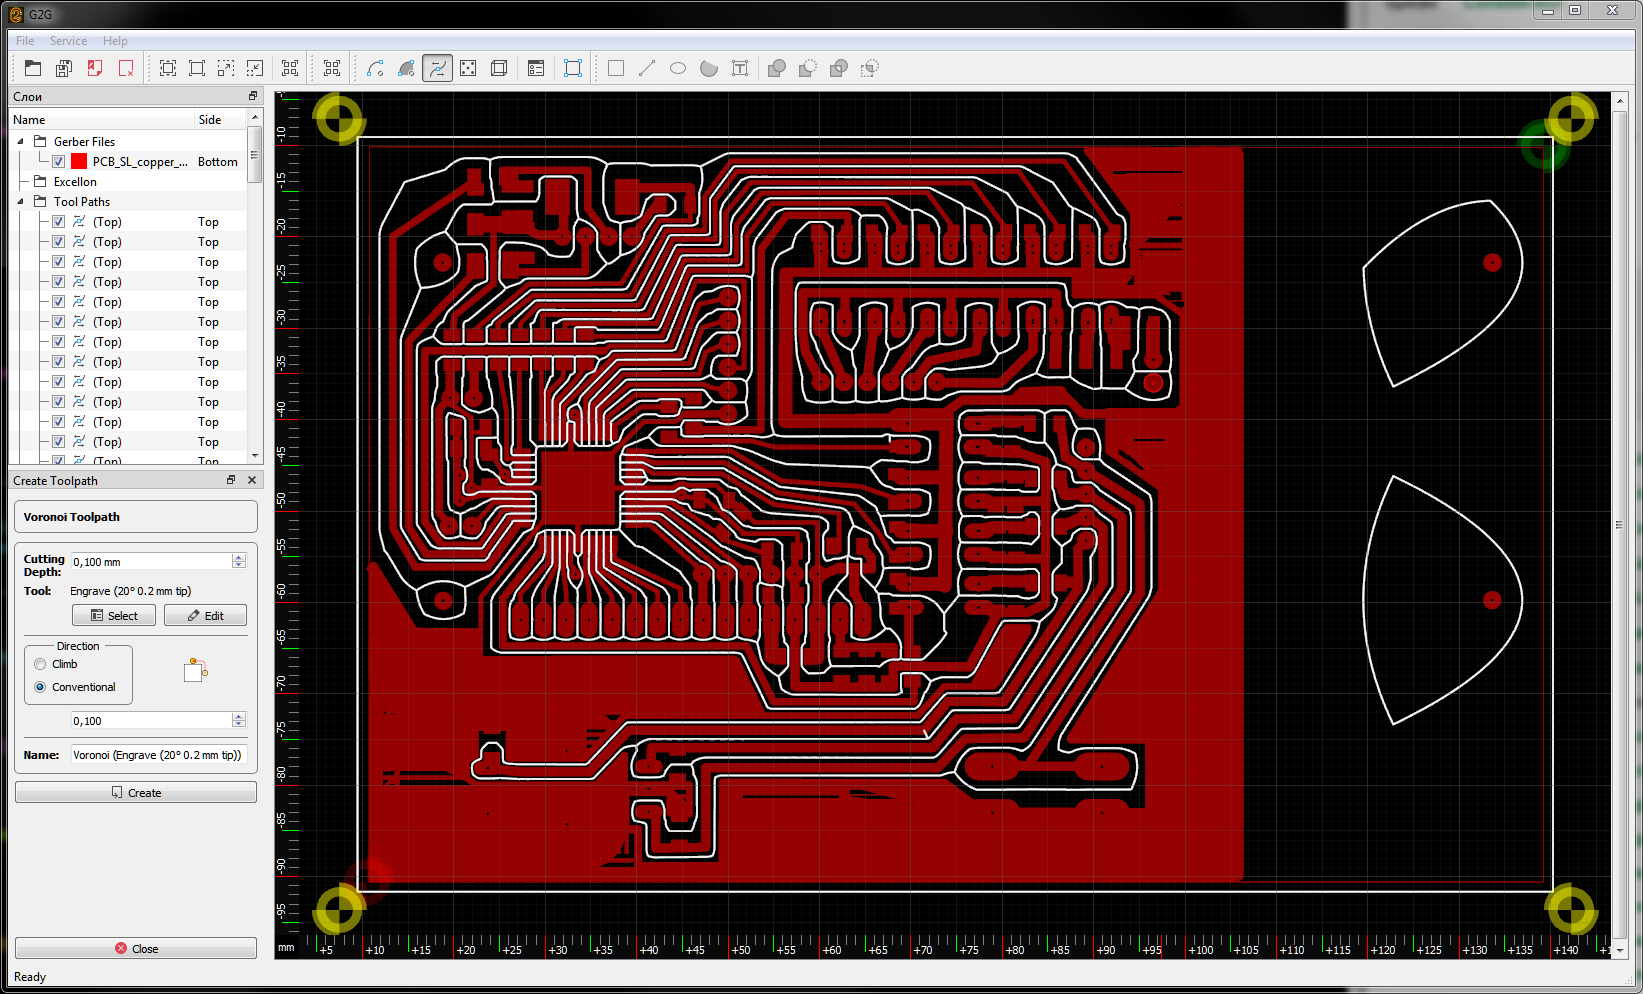1643x994 pixels.
Task: Click the four-corner selection icon before the separator
Action: coord(290,68)
